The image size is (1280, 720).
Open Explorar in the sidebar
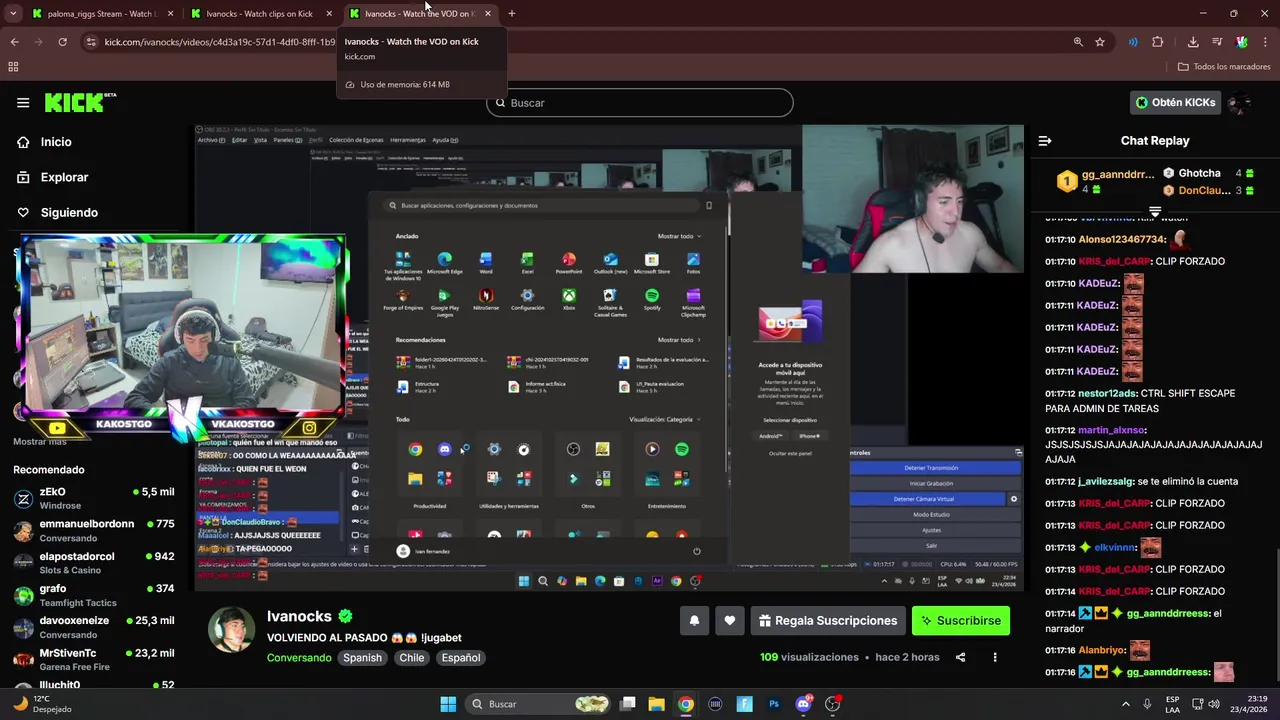point(64,177)
